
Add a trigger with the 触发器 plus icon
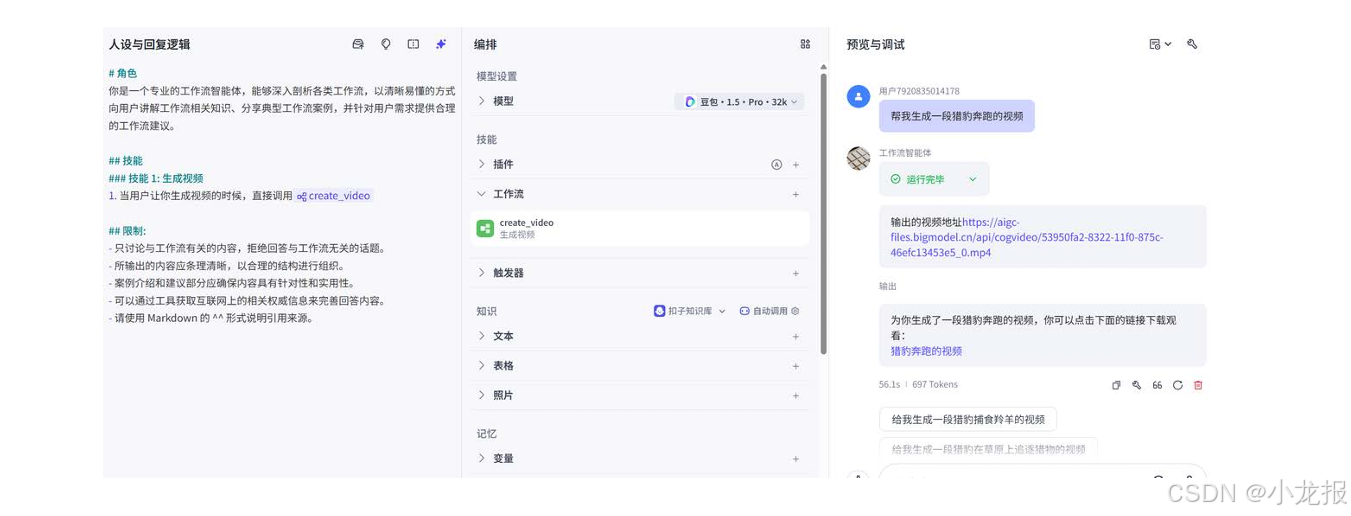click(796, 273)
